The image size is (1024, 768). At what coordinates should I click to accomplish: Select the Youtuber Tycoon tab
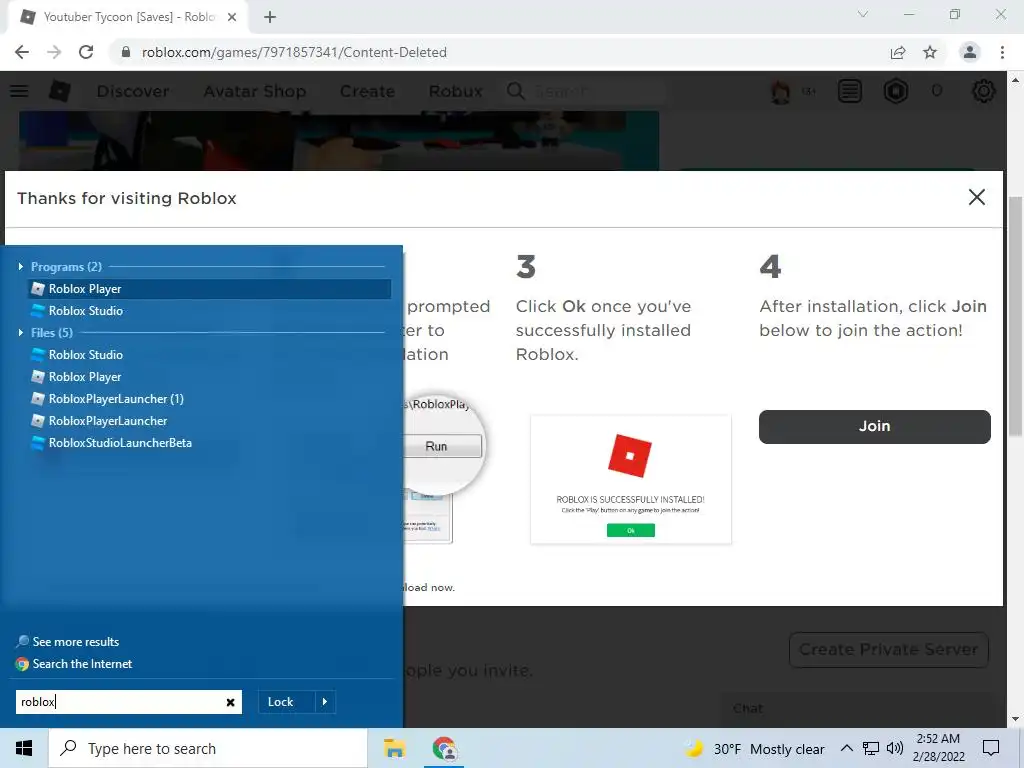(x=127, y=18)
